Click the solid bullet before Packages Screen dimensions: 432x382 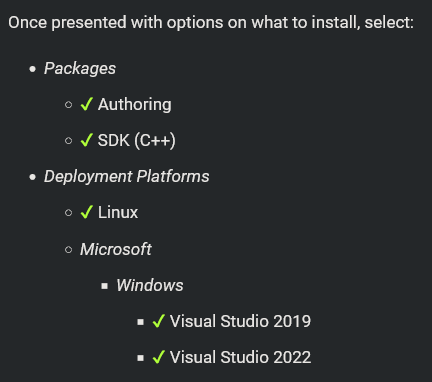point(32,69)
